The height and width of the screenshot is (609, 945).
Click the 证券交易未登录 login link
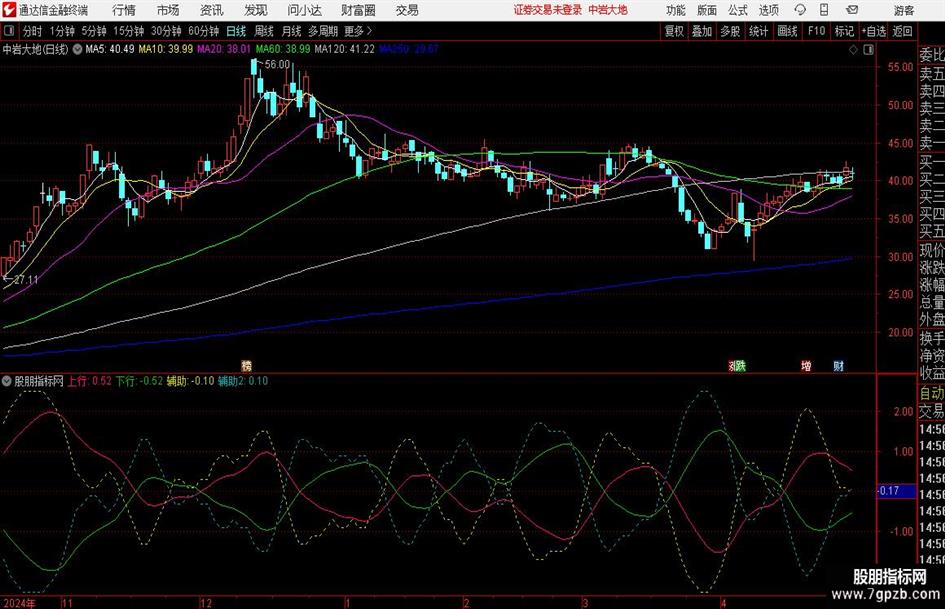click(548, 10)
